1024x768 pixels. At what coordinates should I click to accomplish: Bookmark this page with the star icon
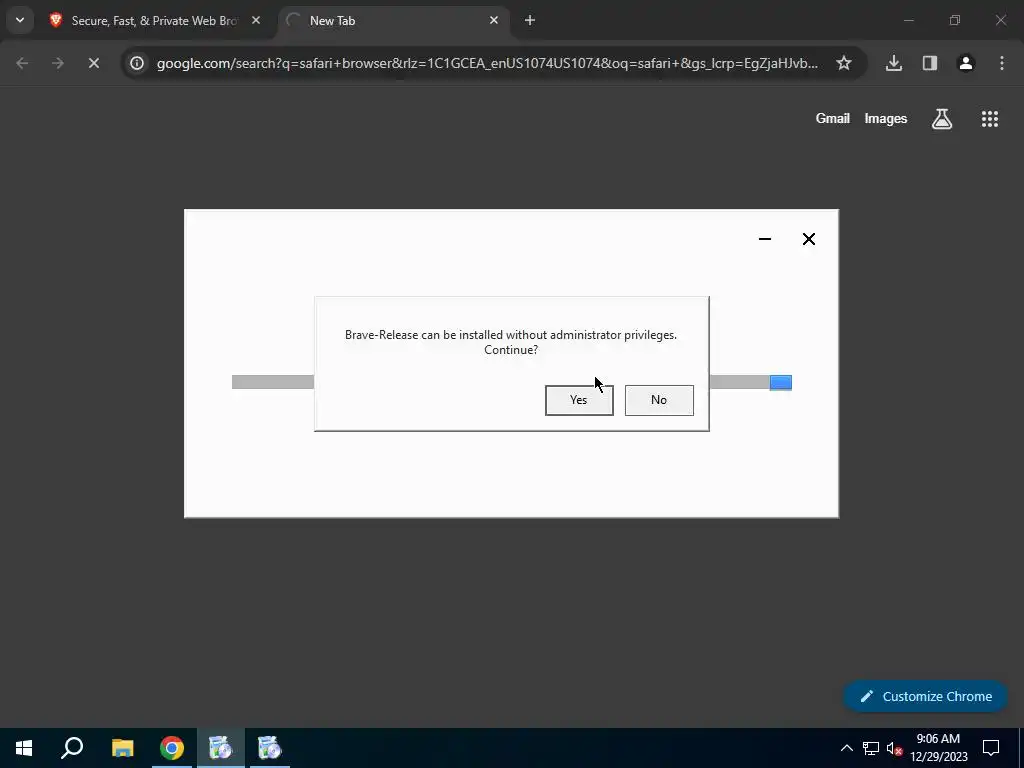click(844, 63)
